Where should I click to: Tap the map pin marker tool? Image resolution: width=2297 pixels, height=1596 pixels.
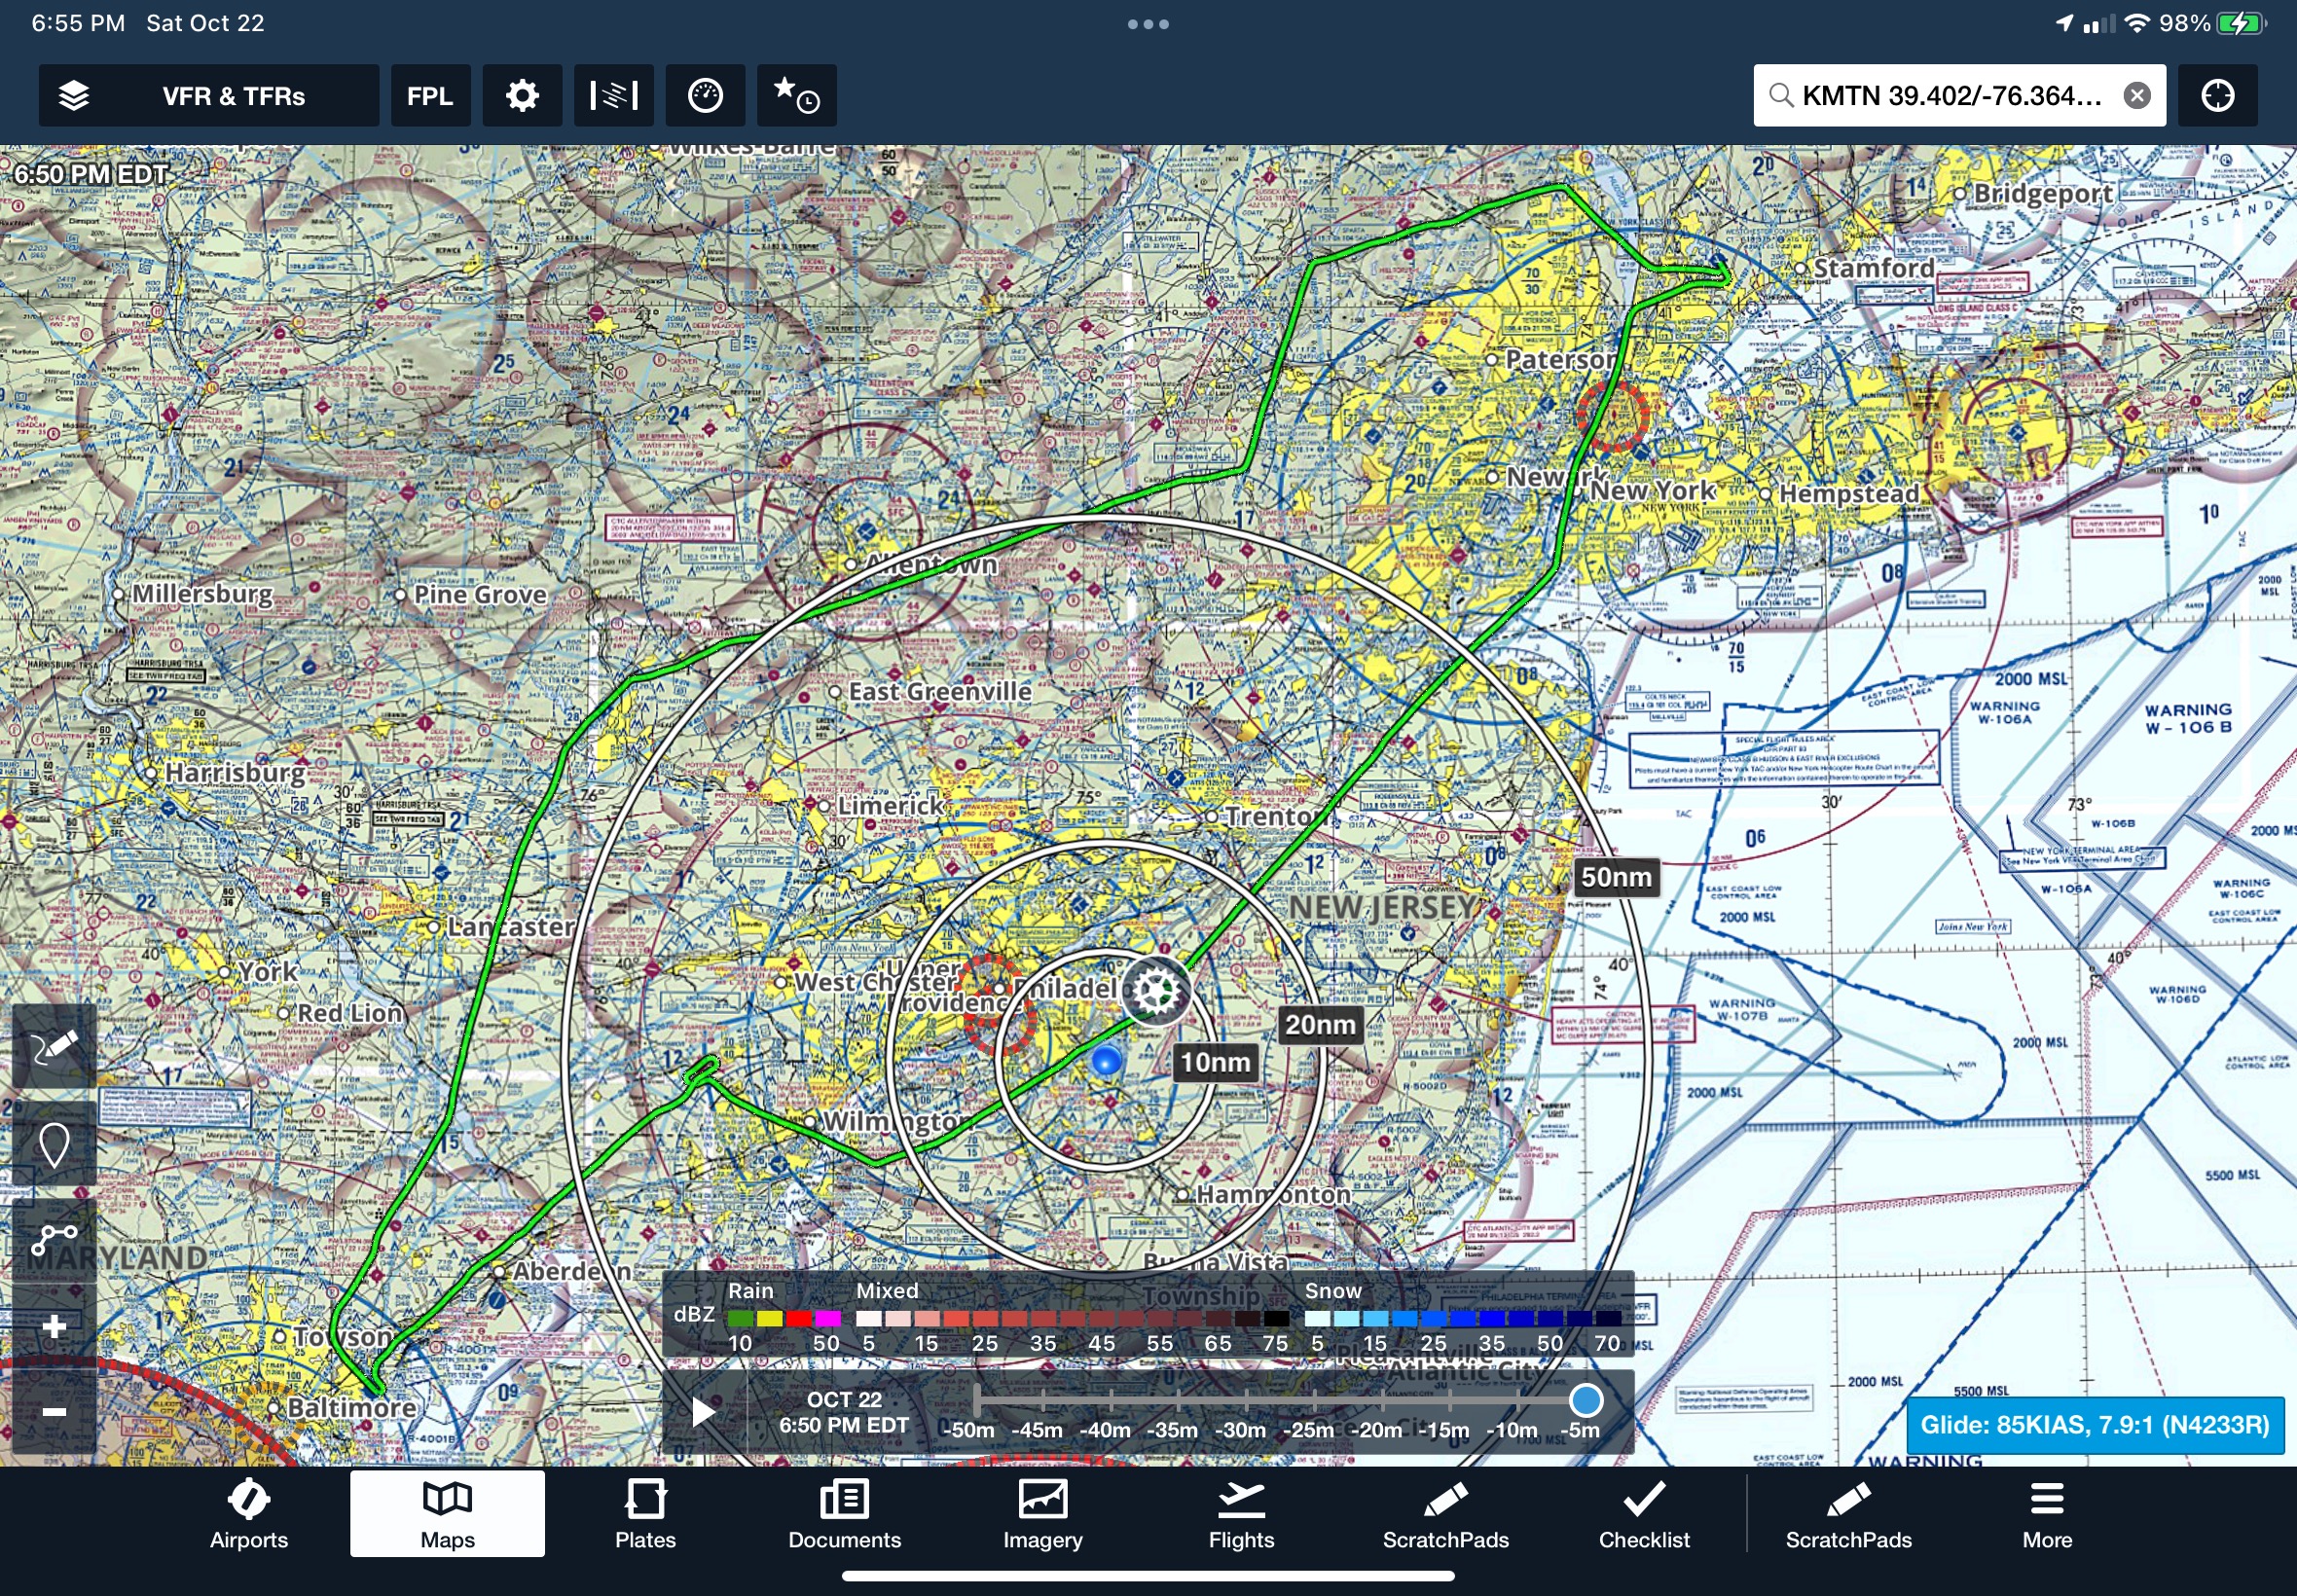(x=55, y=1144)
